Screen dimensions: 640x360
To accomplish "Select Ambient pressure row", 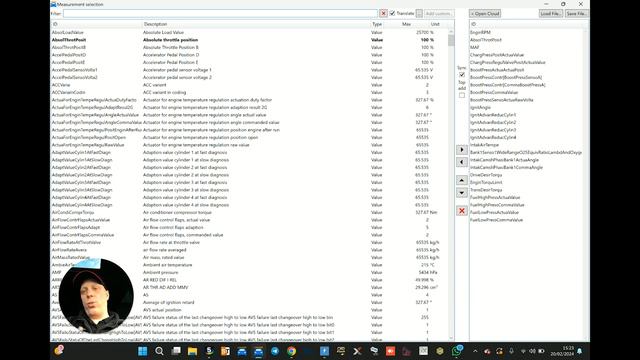I will (249, 272).
